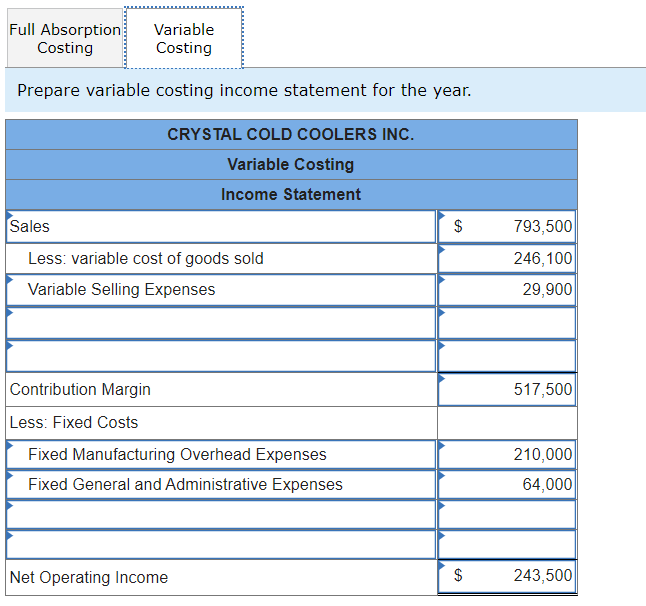
Task: Click the 'CRYSTAL COLD COOLERS INC.' header
Action: [291, 135]
